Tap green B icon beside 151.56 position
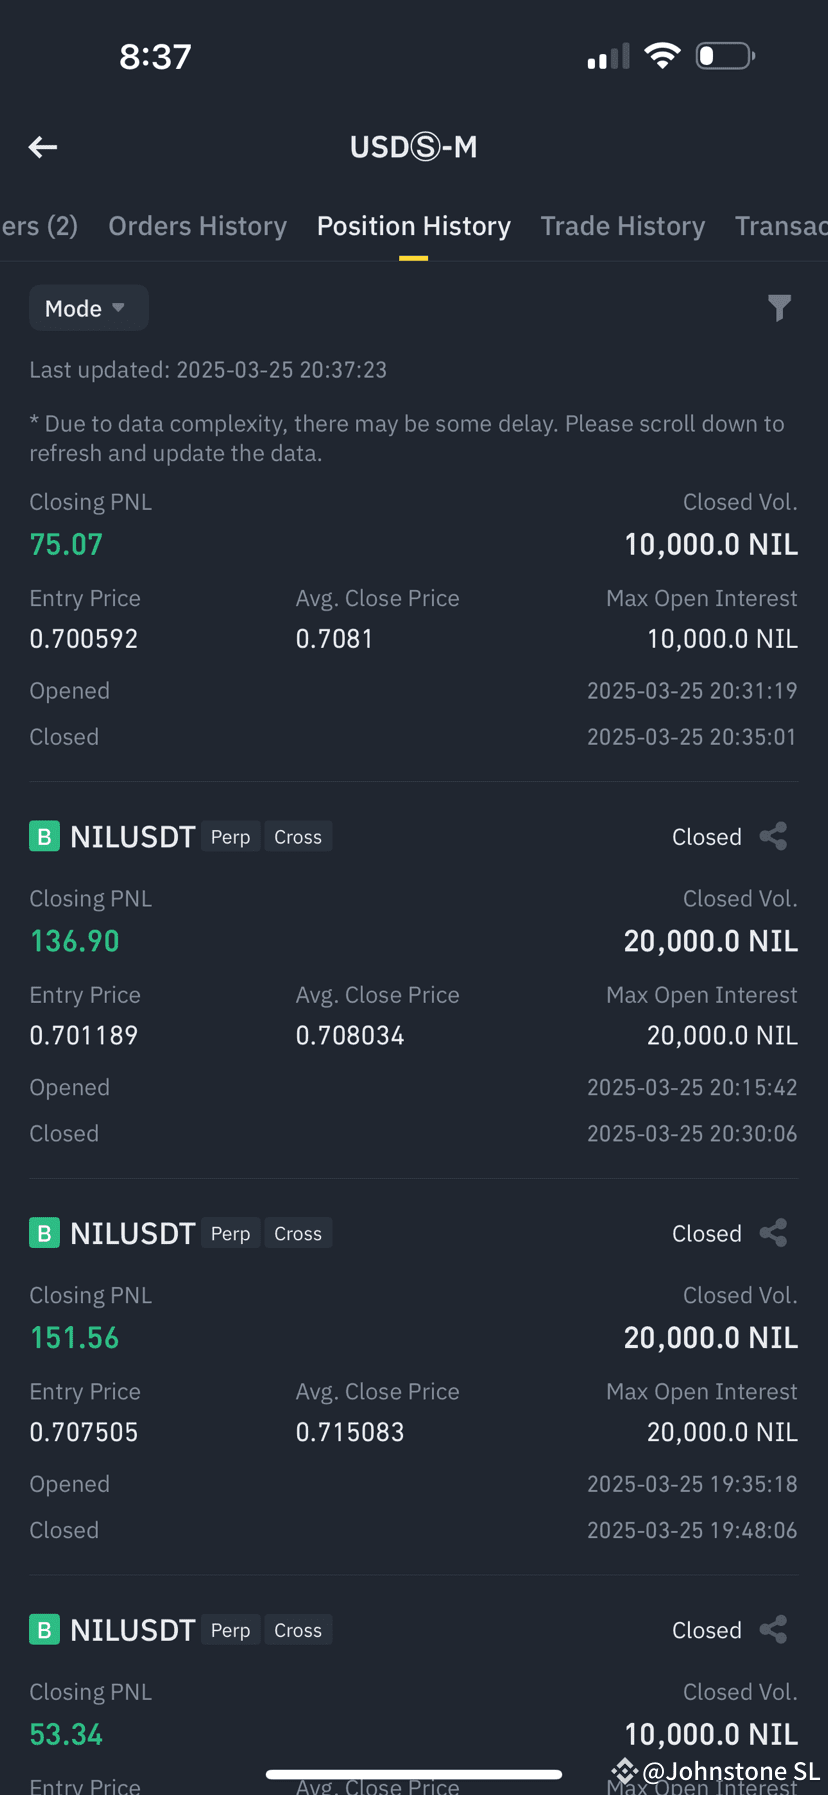This screenshot has height=1795, width=828. 44,1233
